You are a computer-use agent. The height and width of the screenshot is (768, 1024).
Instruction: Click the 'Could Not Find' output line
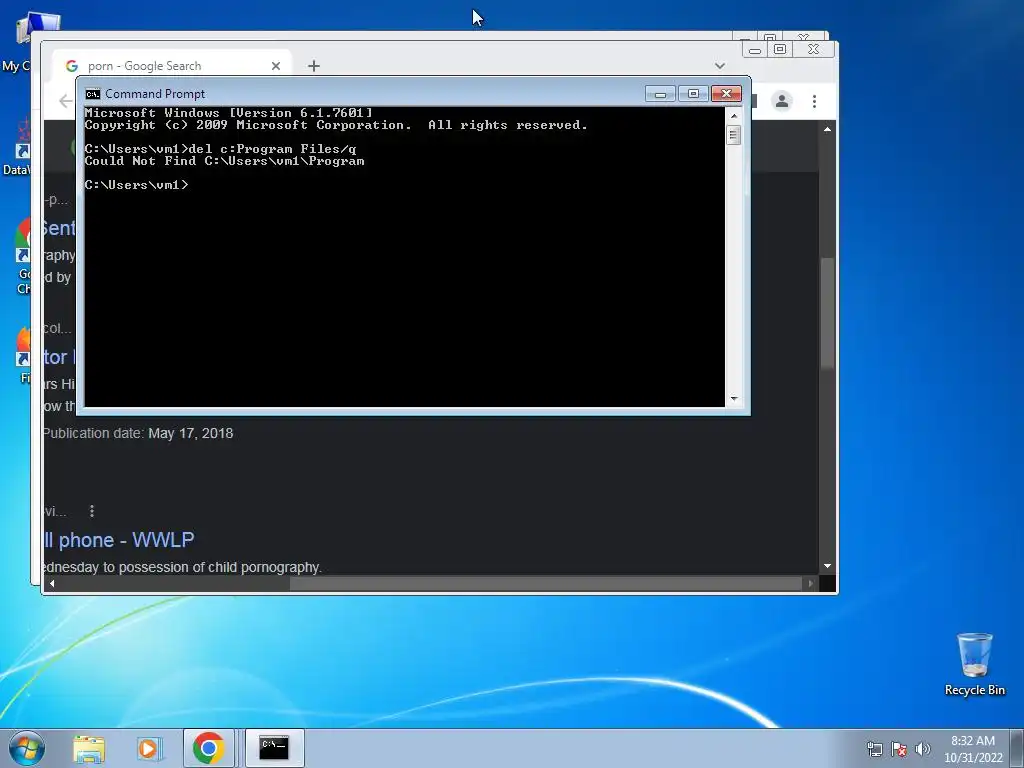[225, 161]
